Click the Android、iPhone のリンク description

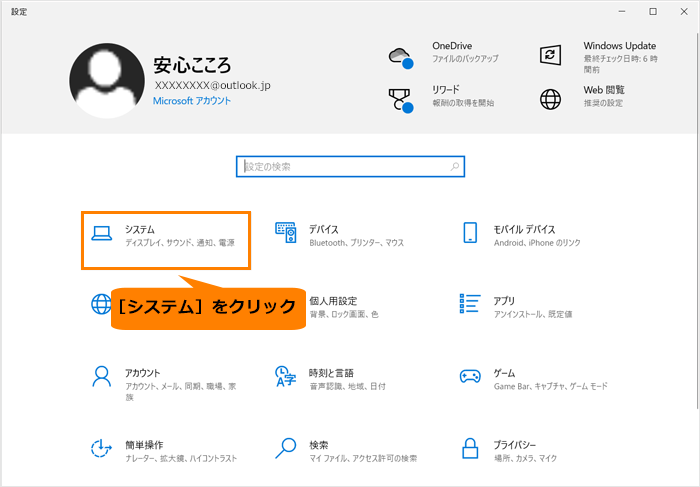coord(537,243)
